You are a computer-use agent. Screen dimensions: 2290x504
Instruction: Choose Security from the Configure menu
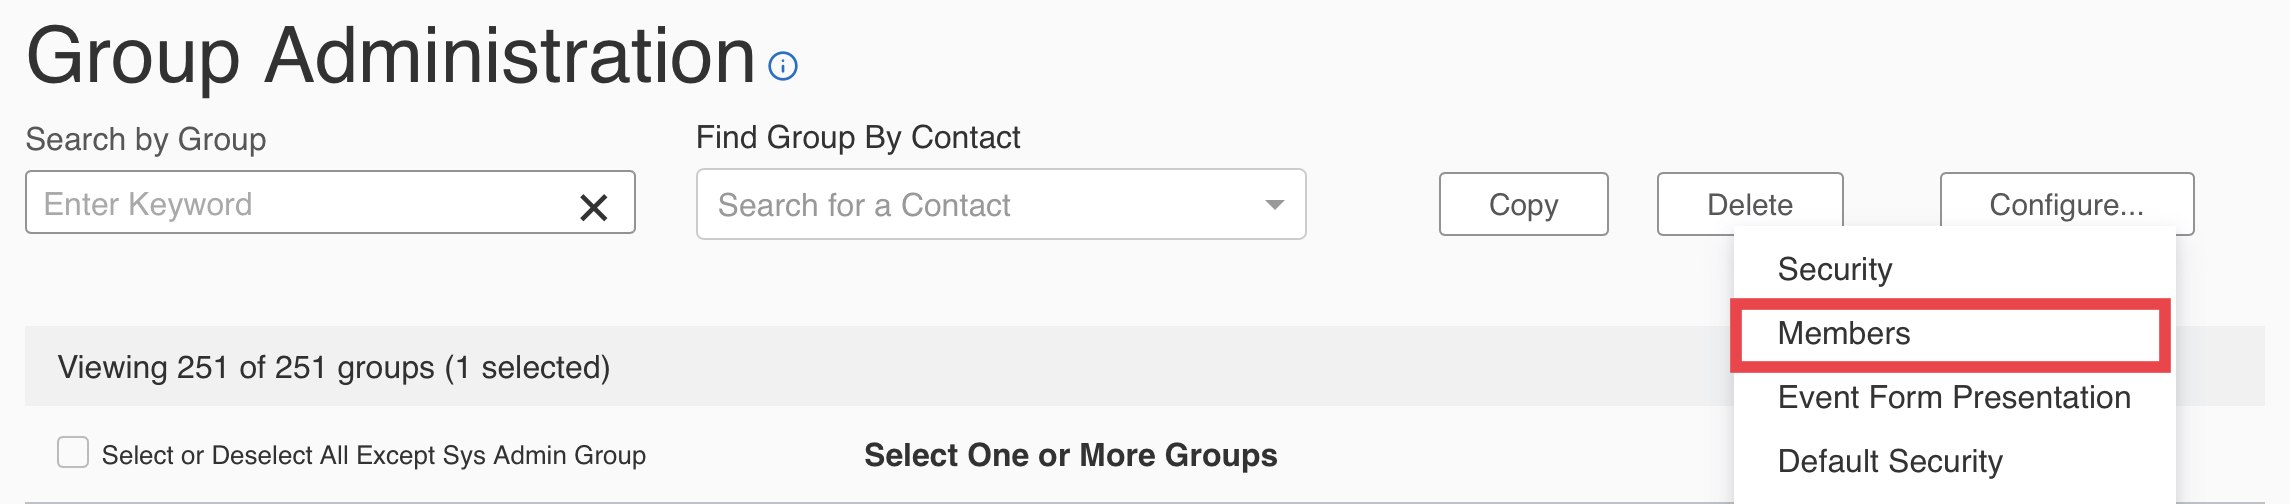pos(1834,269)
